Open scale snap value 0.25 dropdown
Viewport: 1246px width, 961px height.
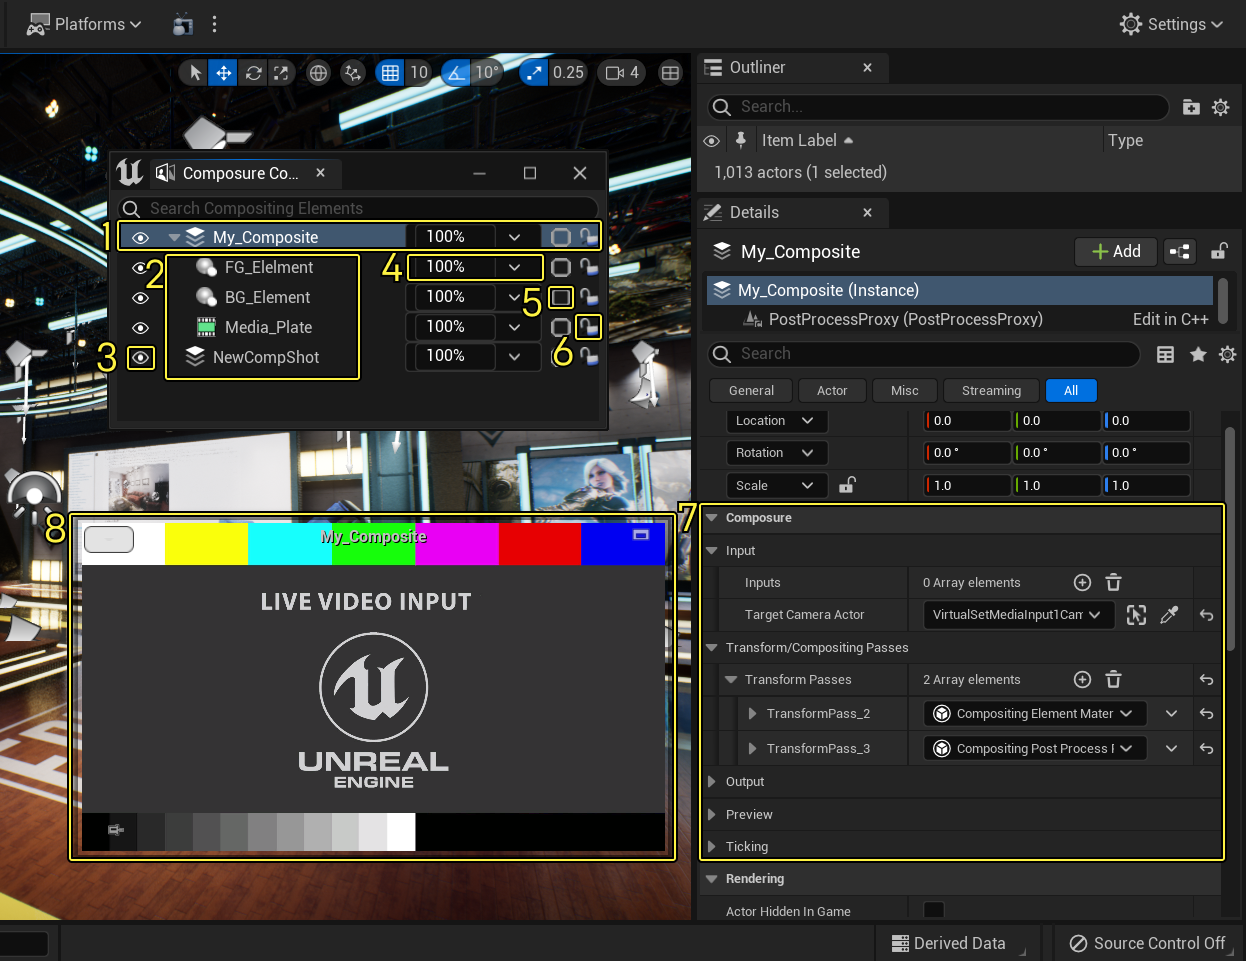point(568,72)
